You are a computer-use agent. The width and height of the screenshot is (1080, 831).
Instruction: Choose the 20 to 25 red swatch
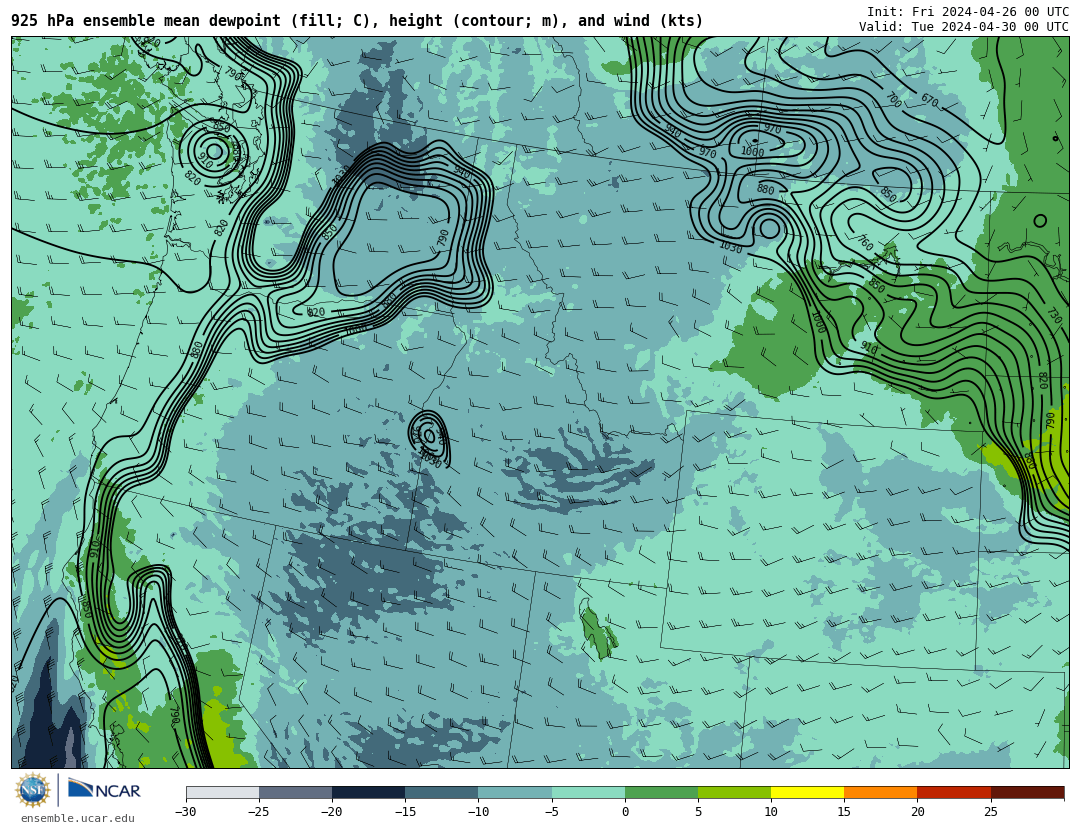click(x=954, y=792)
